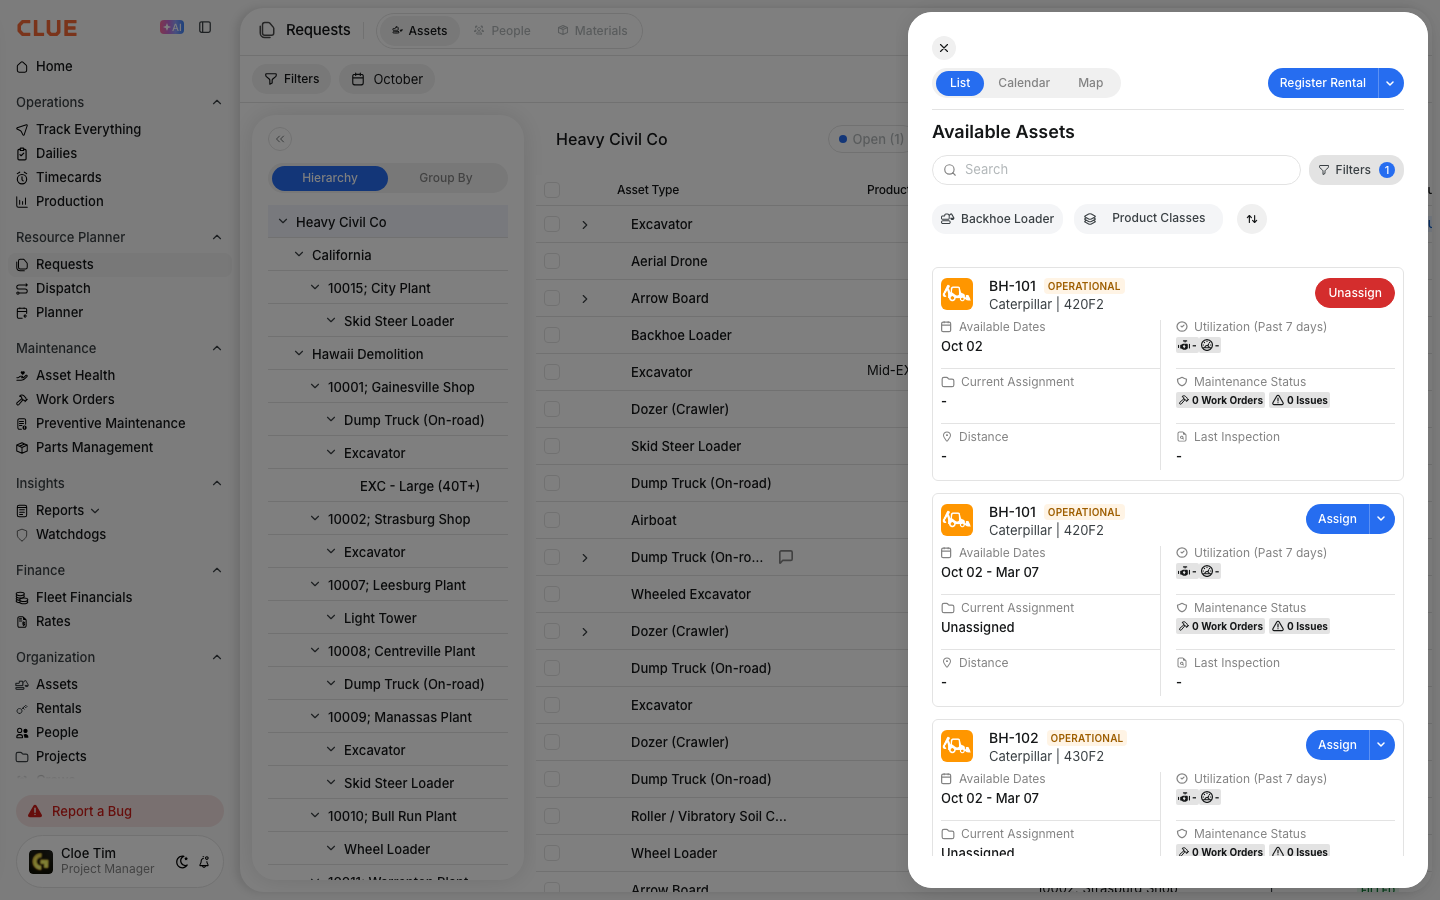This screenshot has height=900, width=1440.
Task: Click the sort order icon button
Action: 1252,219
